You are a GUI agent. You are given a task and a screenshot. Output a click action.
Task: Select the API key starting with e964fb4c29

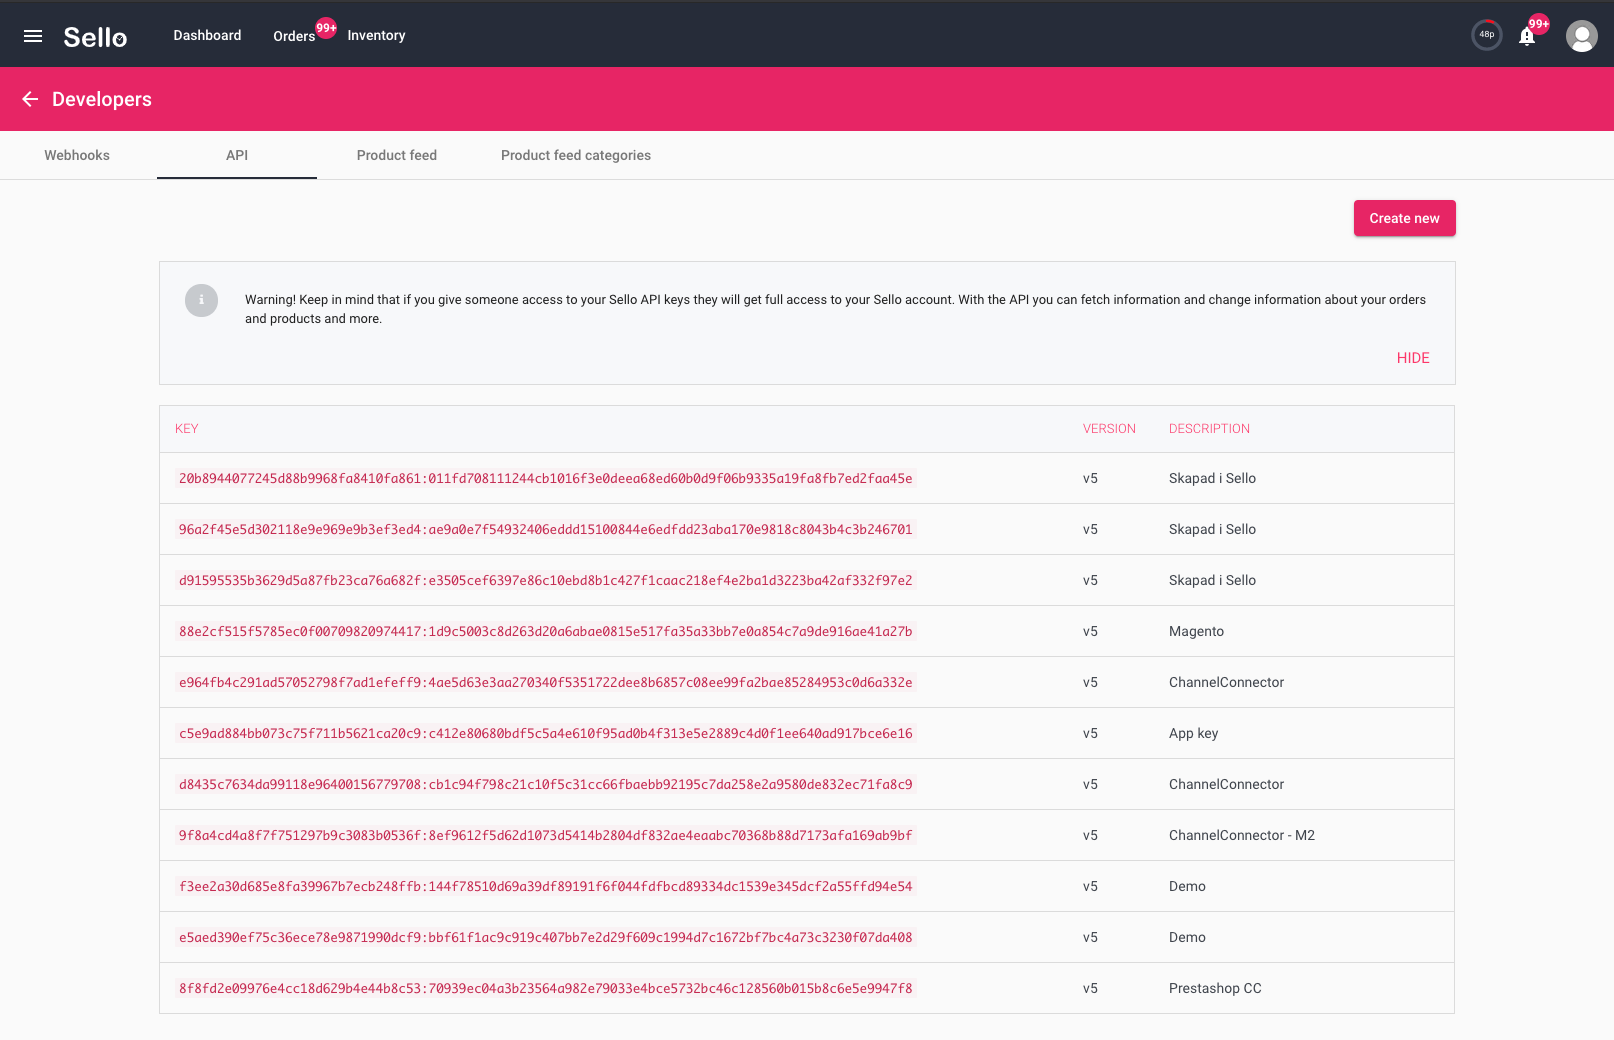point(546,683)
